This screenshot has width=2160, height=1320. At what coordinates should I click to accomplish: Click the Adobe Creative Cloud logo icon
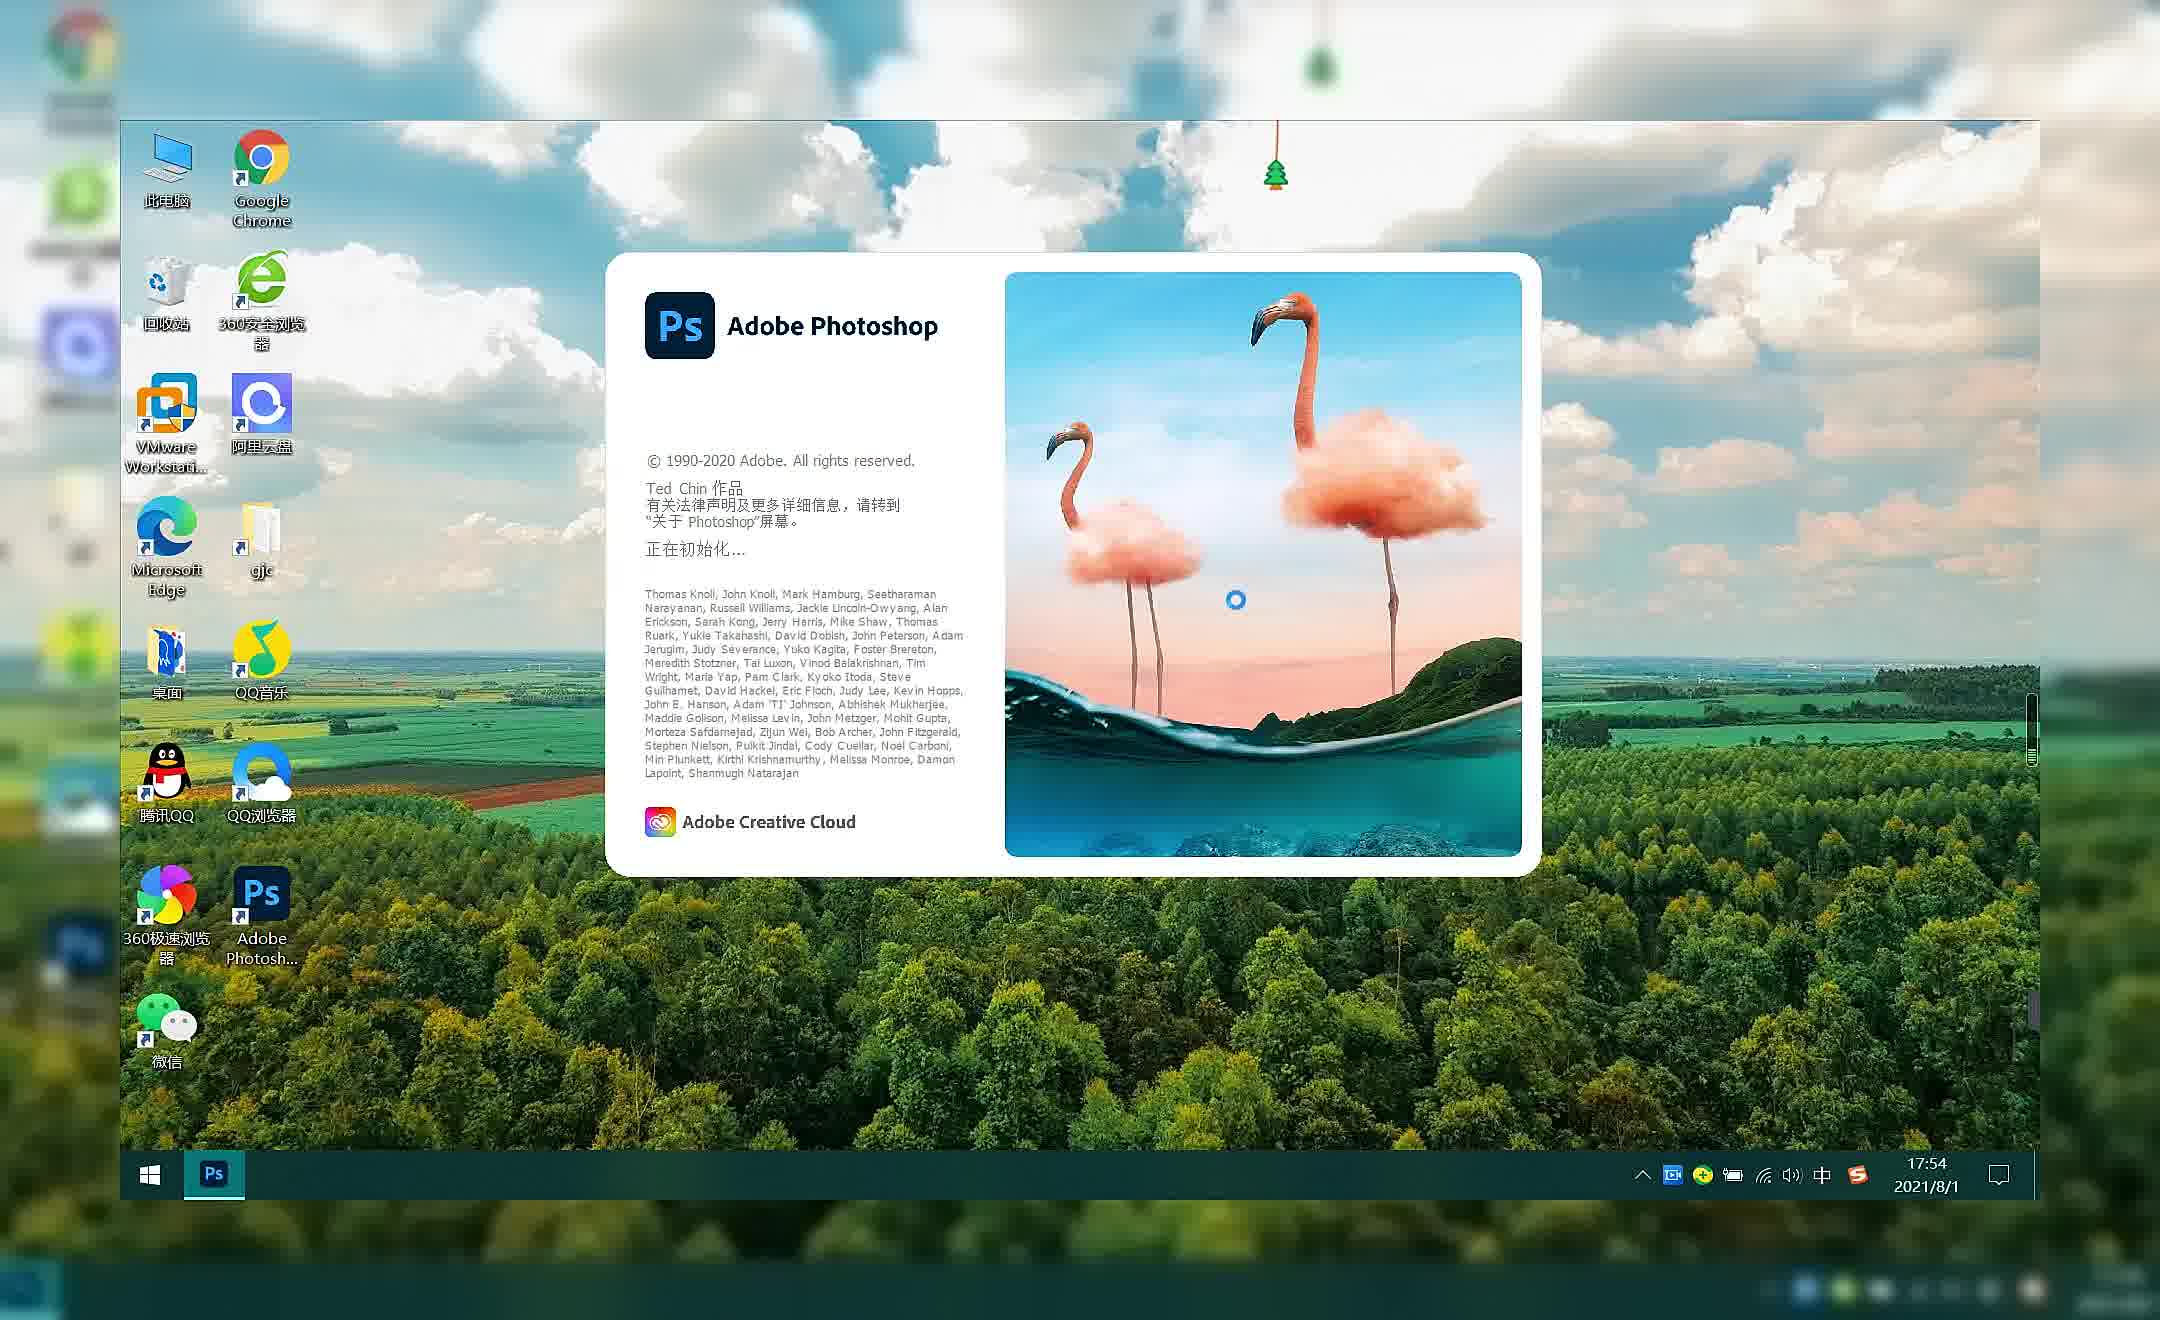pyautogui.click(x=660, y=822)
